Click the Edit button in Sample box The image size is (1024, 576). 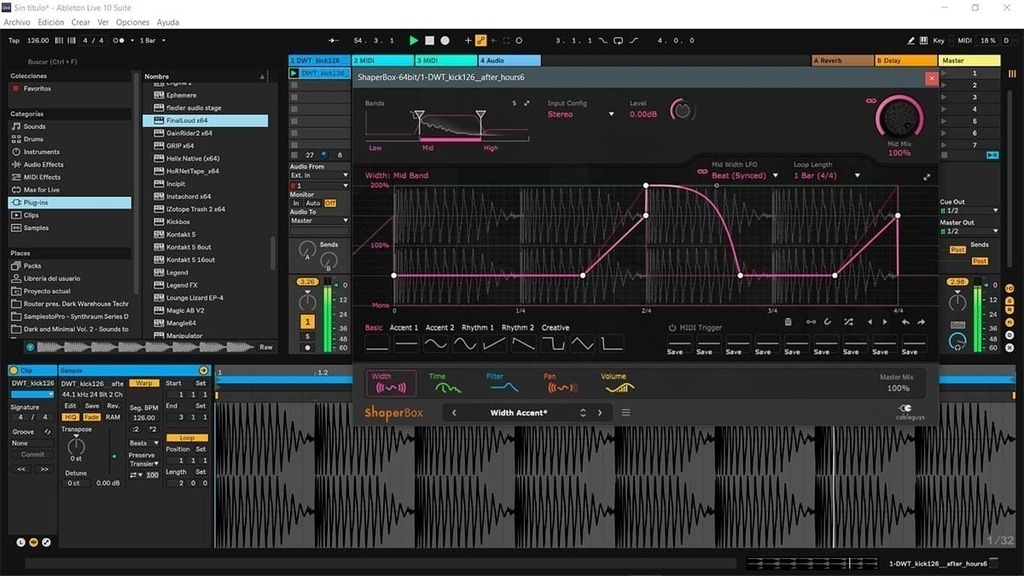click(x=70, y=406)
